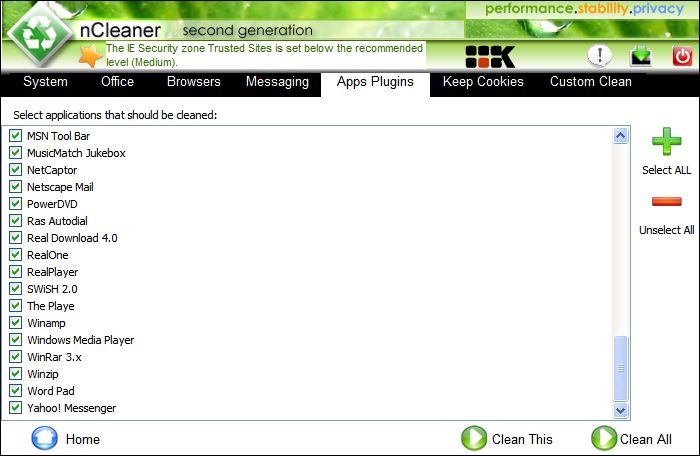Click the nCleaner recycle logo icon

pyautogui.click(x=39, y=34)
